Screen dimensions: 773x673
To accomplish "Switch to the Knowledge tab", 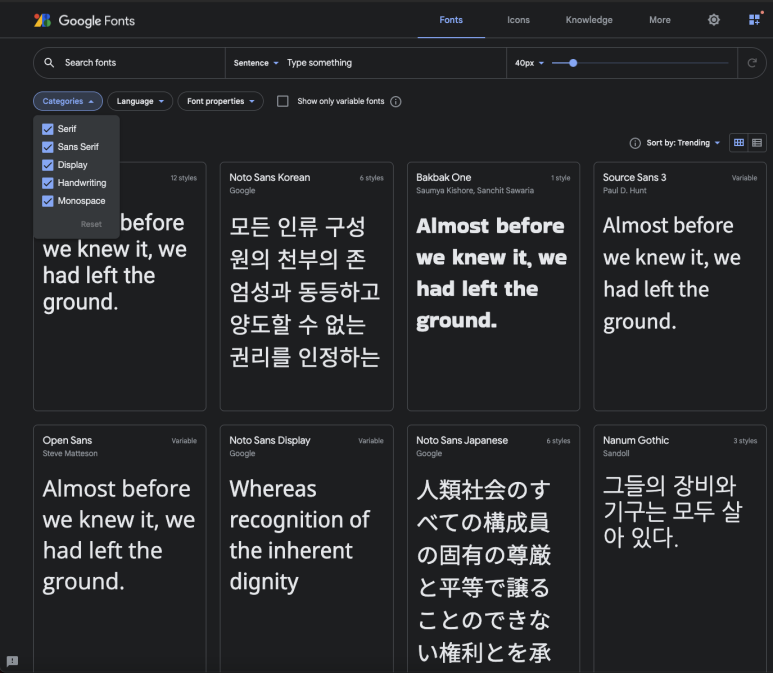I will (589, 20).
